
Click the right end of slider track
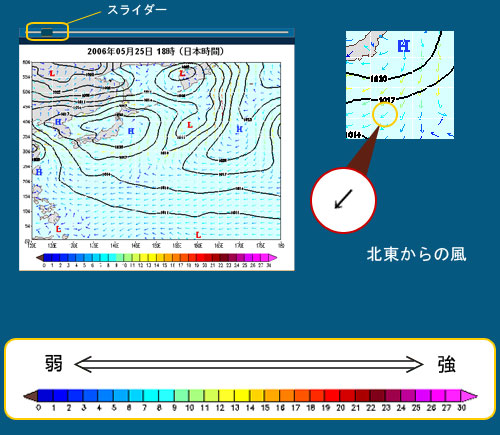click(x=286, y=32)
